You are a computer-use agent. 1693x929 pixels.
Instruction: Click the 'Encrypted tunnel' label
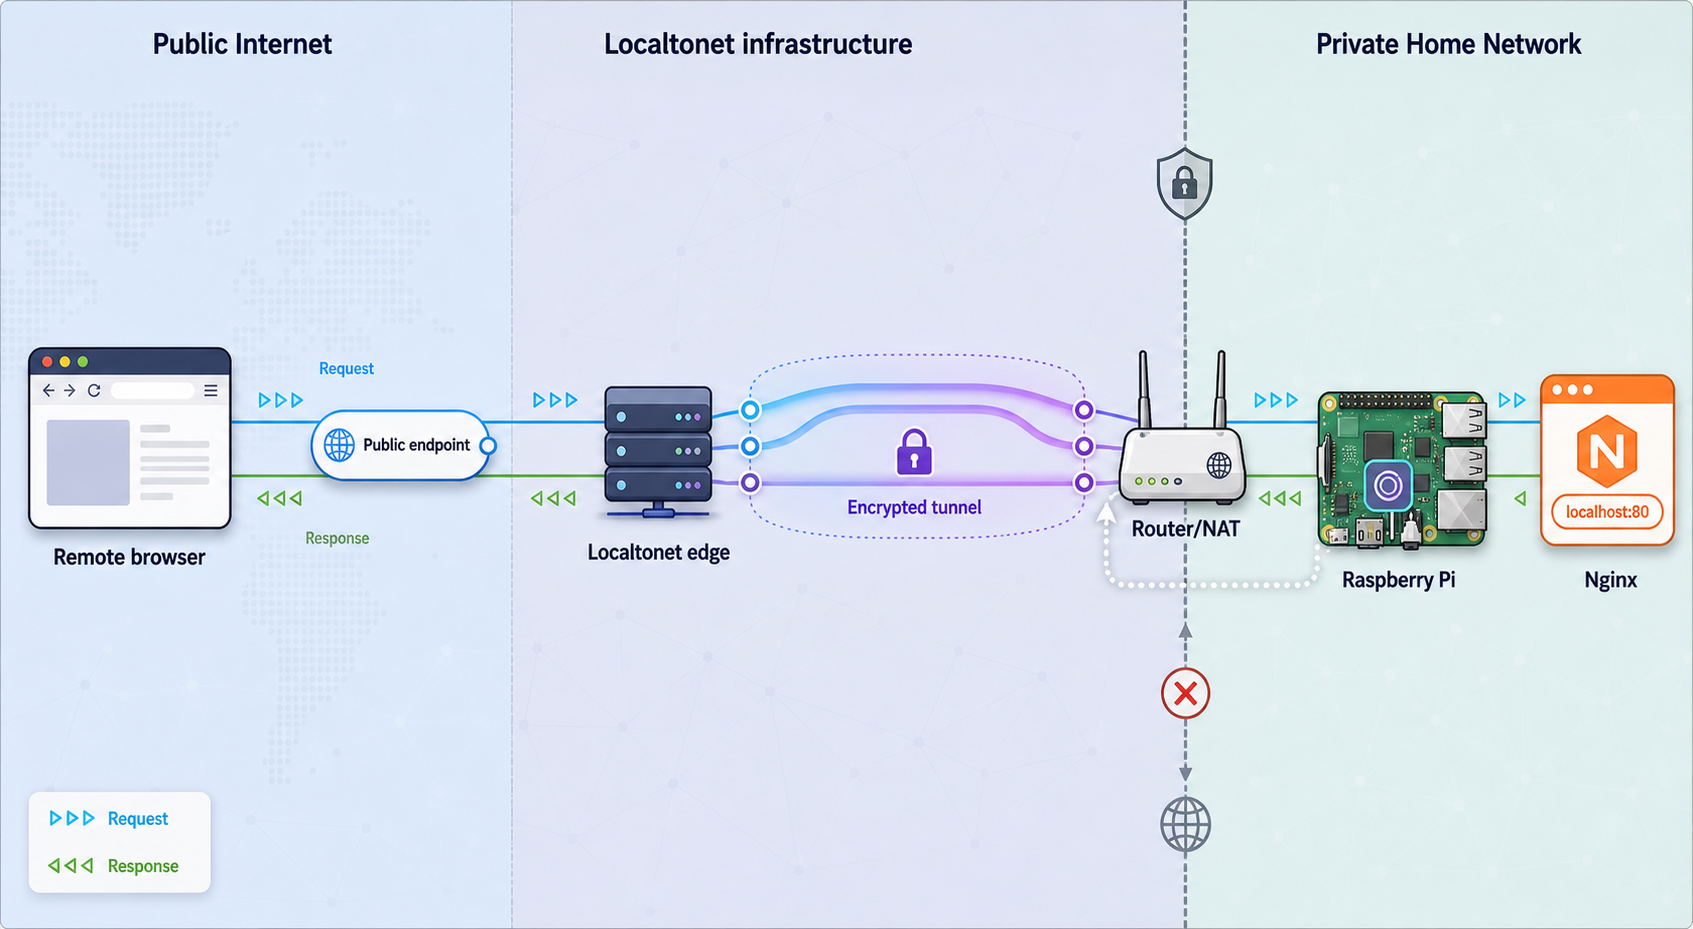[x=914, y=507]
